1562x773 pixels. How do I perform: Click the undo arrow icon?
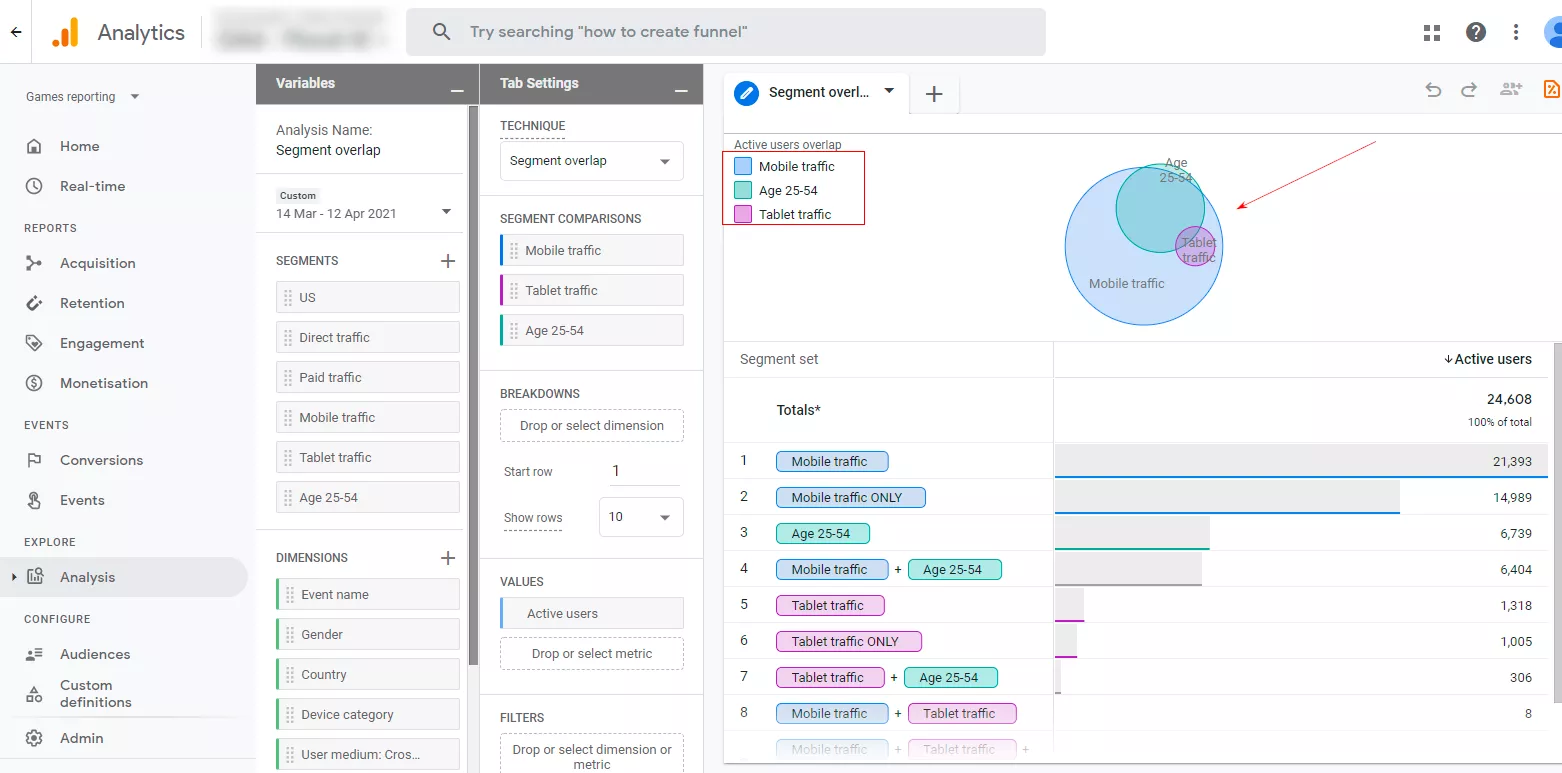click(x=1433, y=90)
